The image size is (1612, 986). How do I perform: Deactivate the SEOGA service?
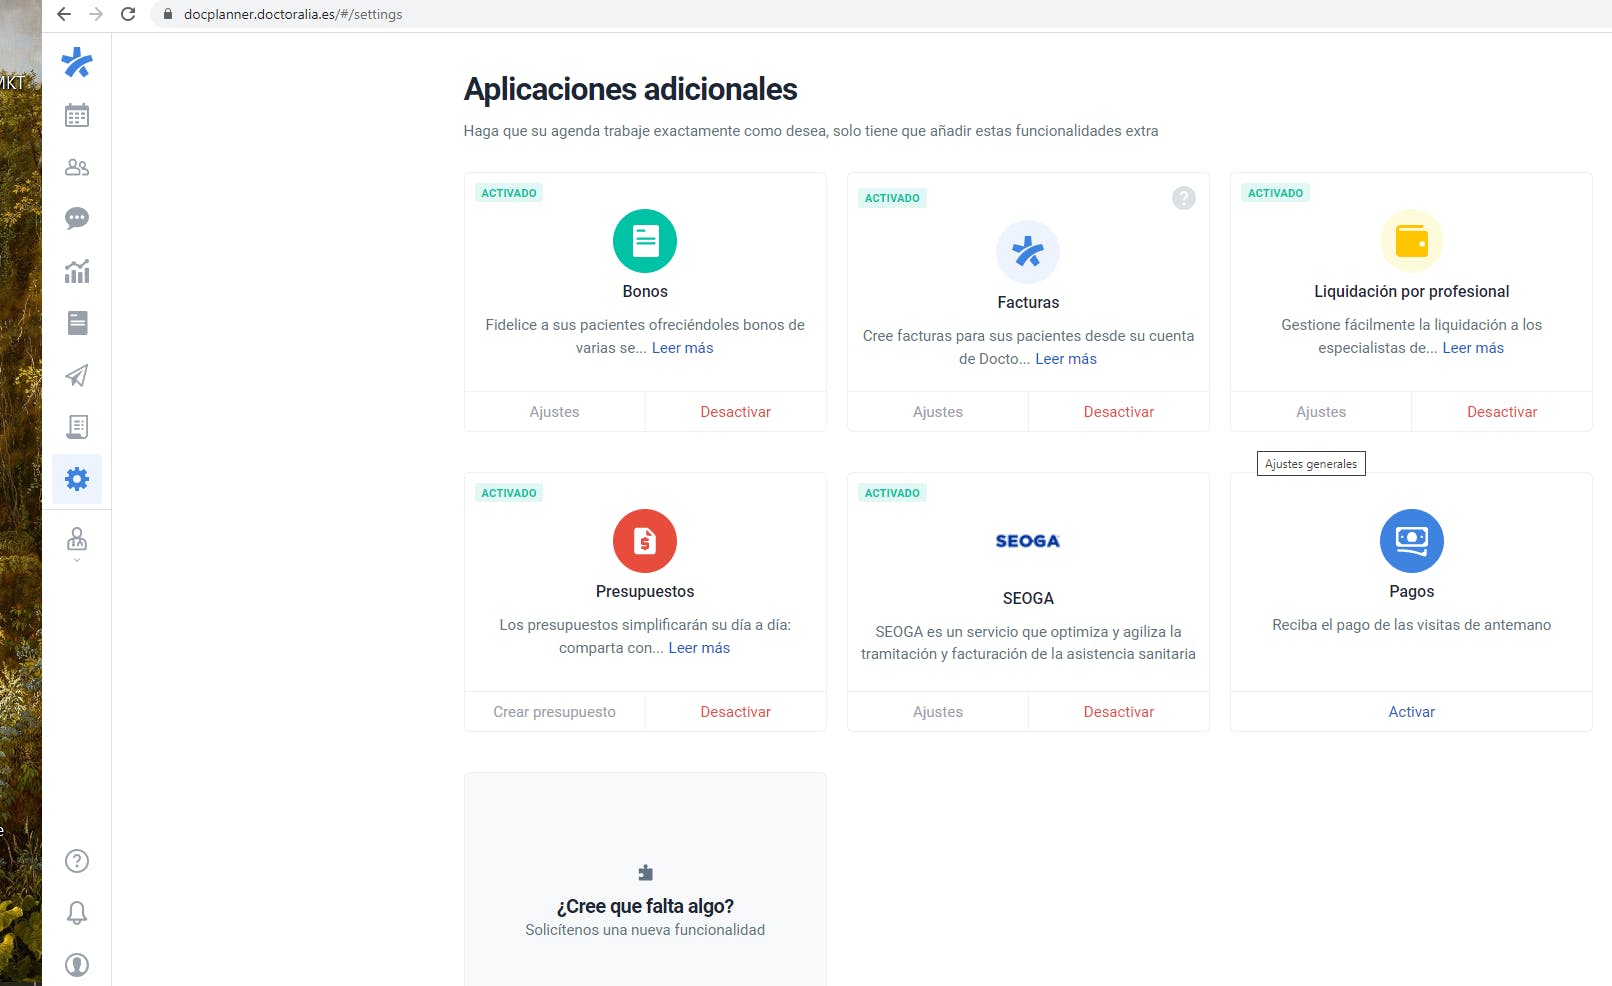(x=1118, y=711)
